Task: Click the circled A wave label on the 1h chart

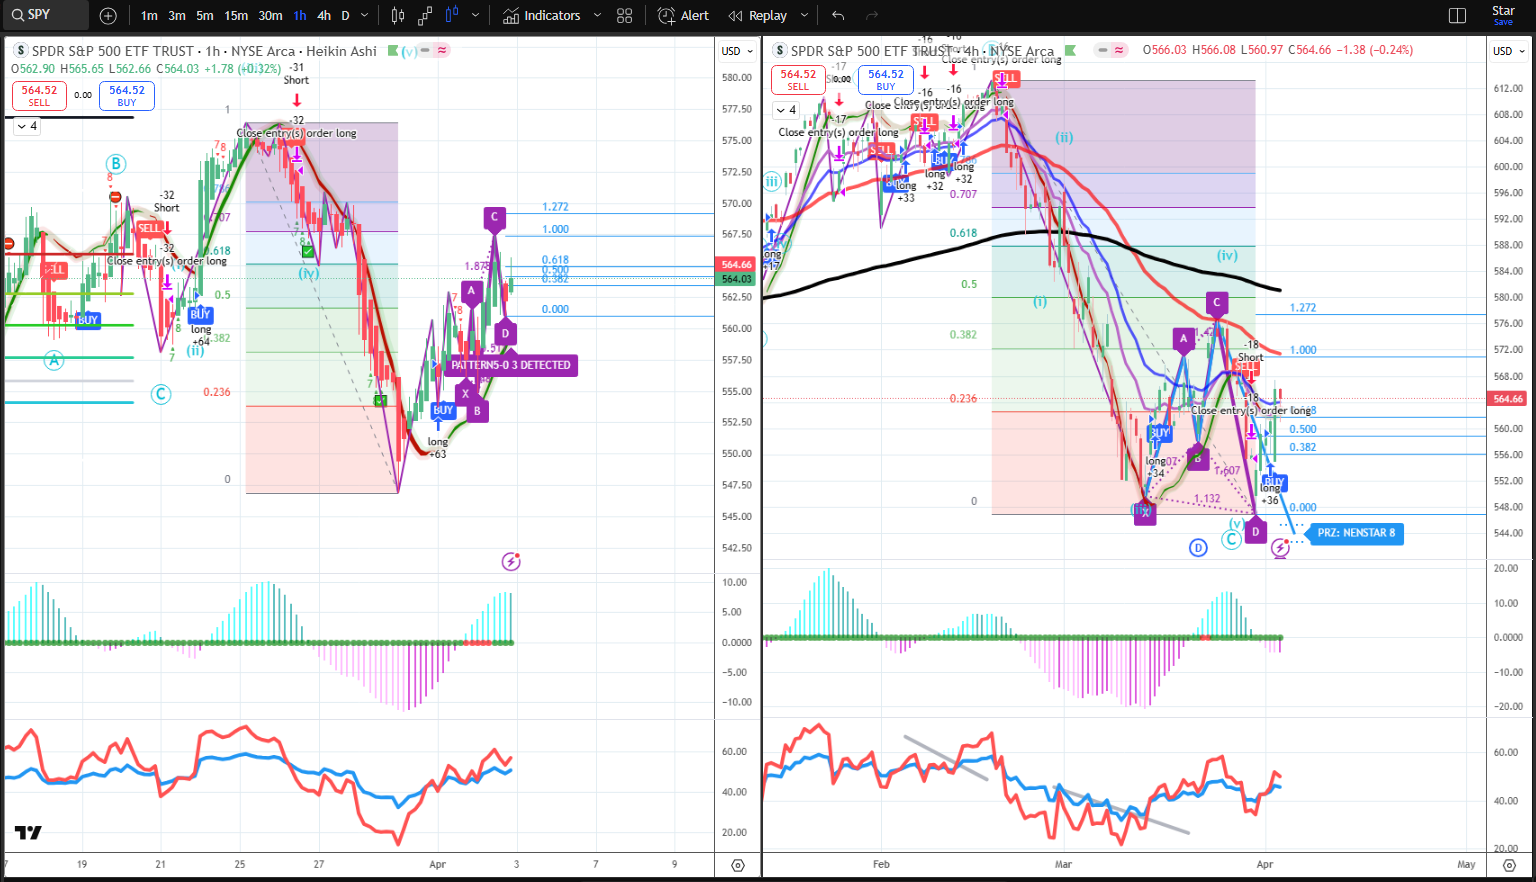Action: [x=54, y=360]
